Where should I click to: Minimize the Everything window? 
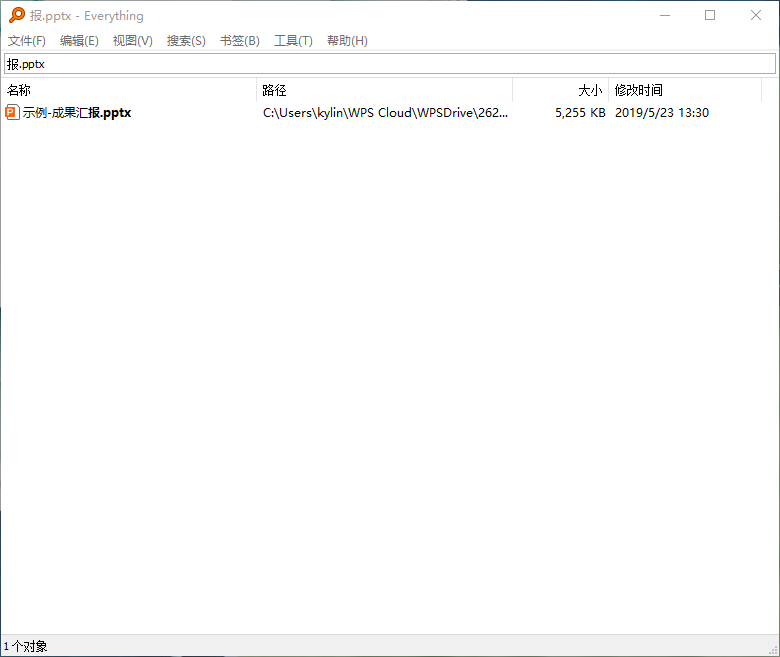(665, 15)
